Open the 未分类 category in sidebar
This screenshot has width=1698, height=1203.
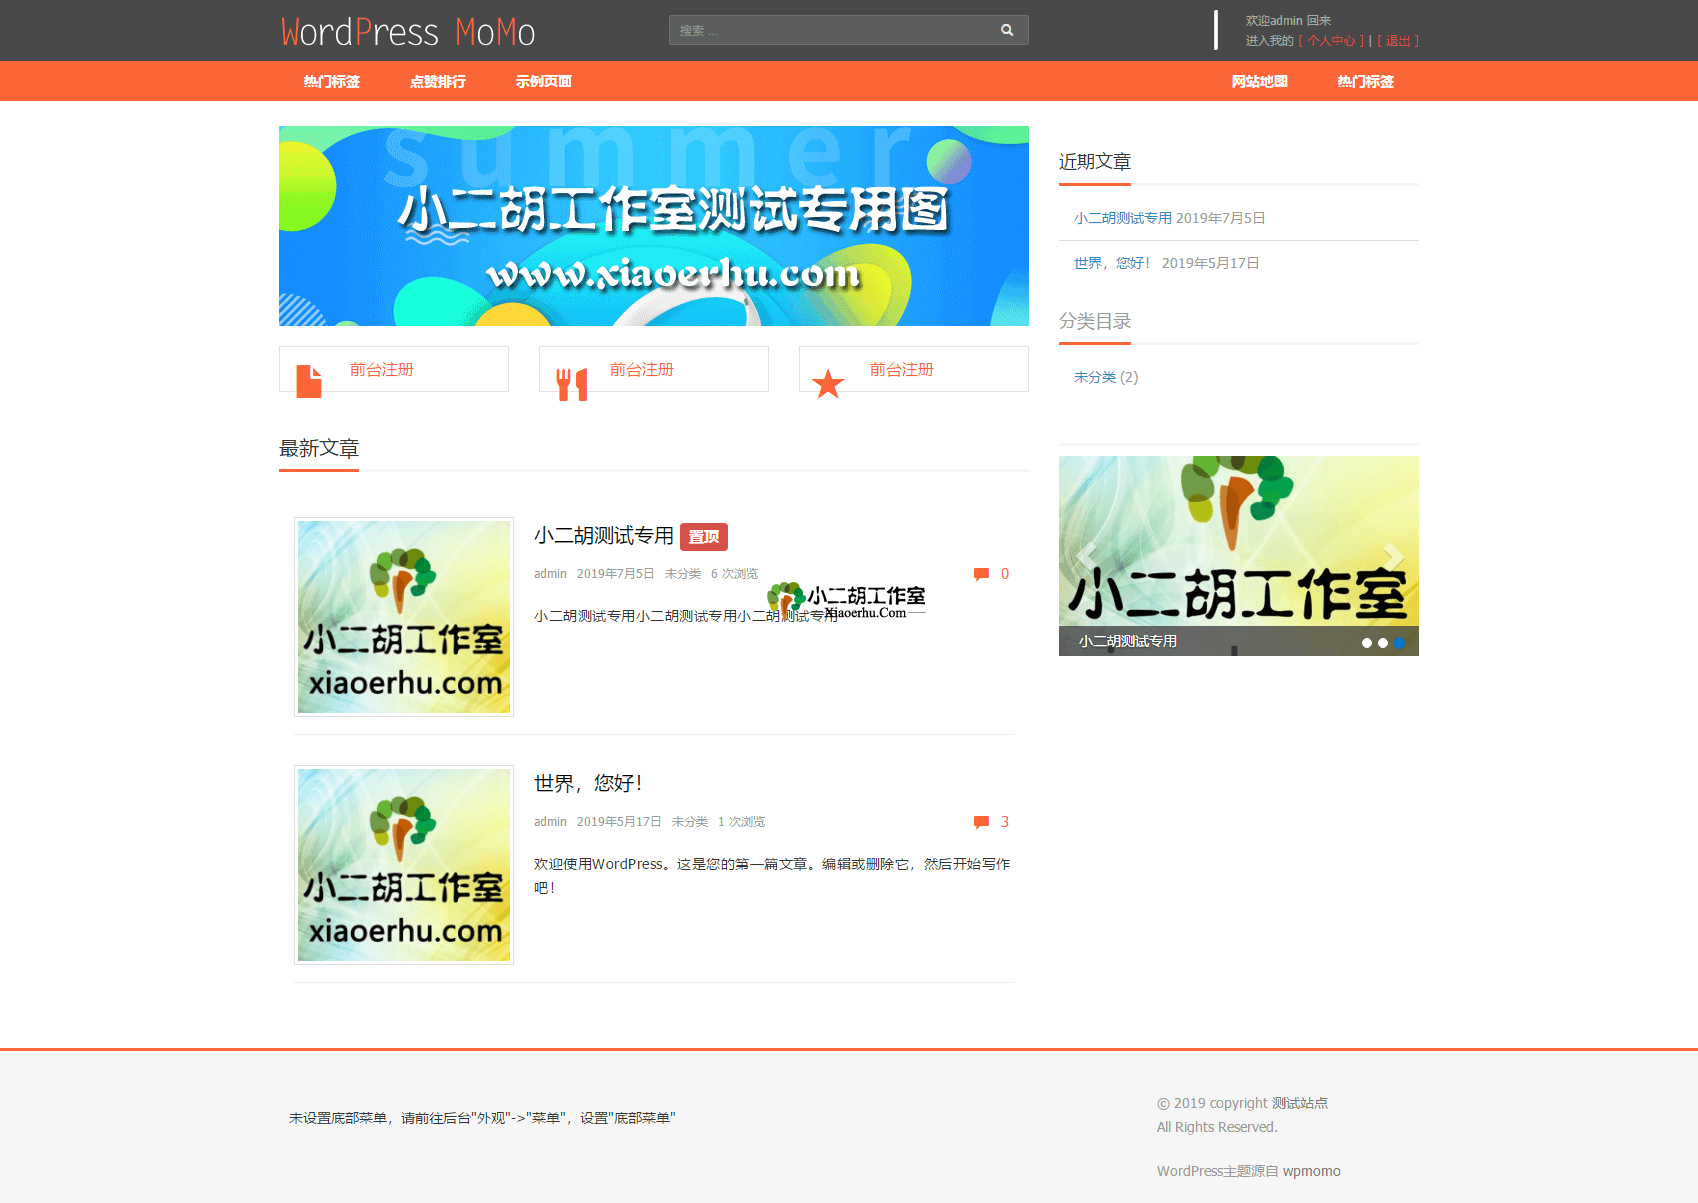point(1094,377)
